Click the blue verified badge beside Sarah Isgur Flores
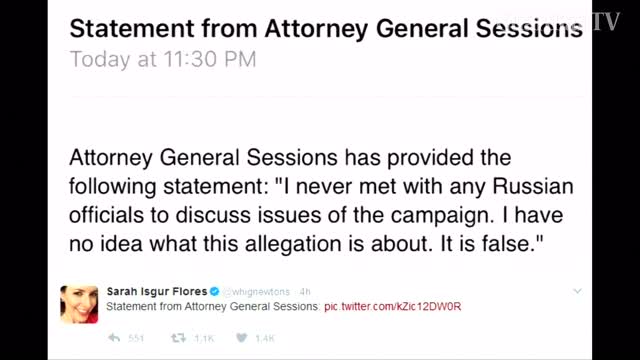 (x=215, y=291)
